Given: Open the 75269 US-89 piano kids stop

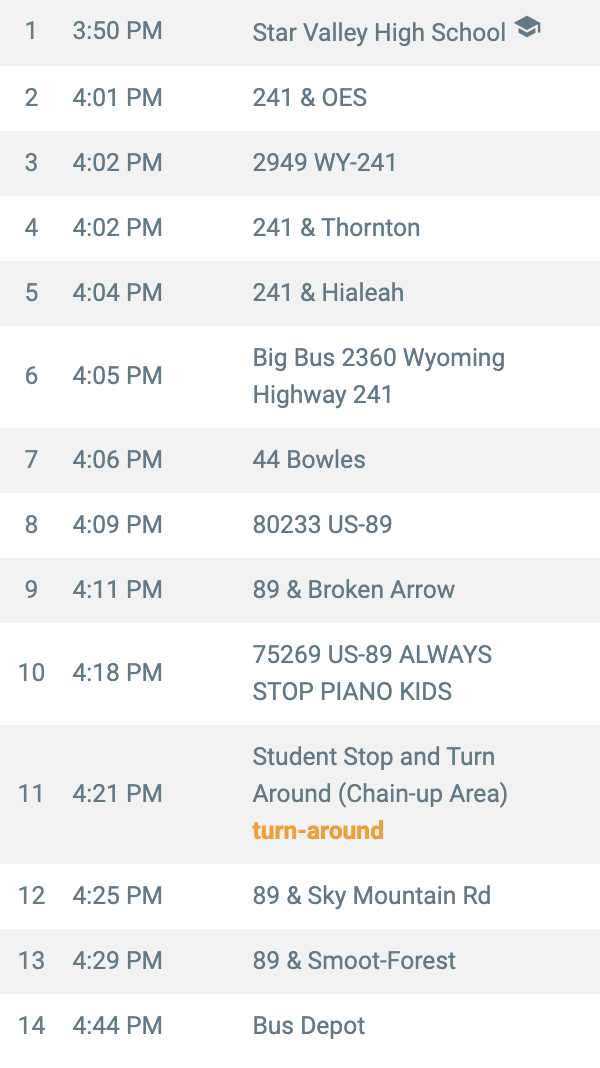Looking at the screenshot, I should click(372, 673).
